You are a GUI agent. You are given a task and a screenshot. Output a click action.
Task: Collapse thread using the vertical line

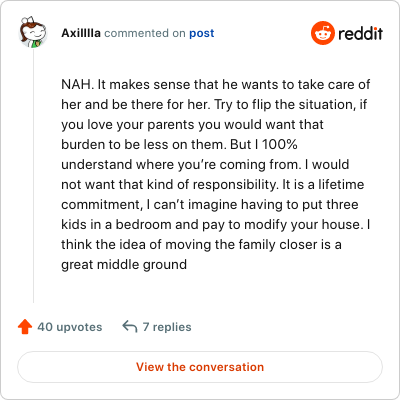33,176
